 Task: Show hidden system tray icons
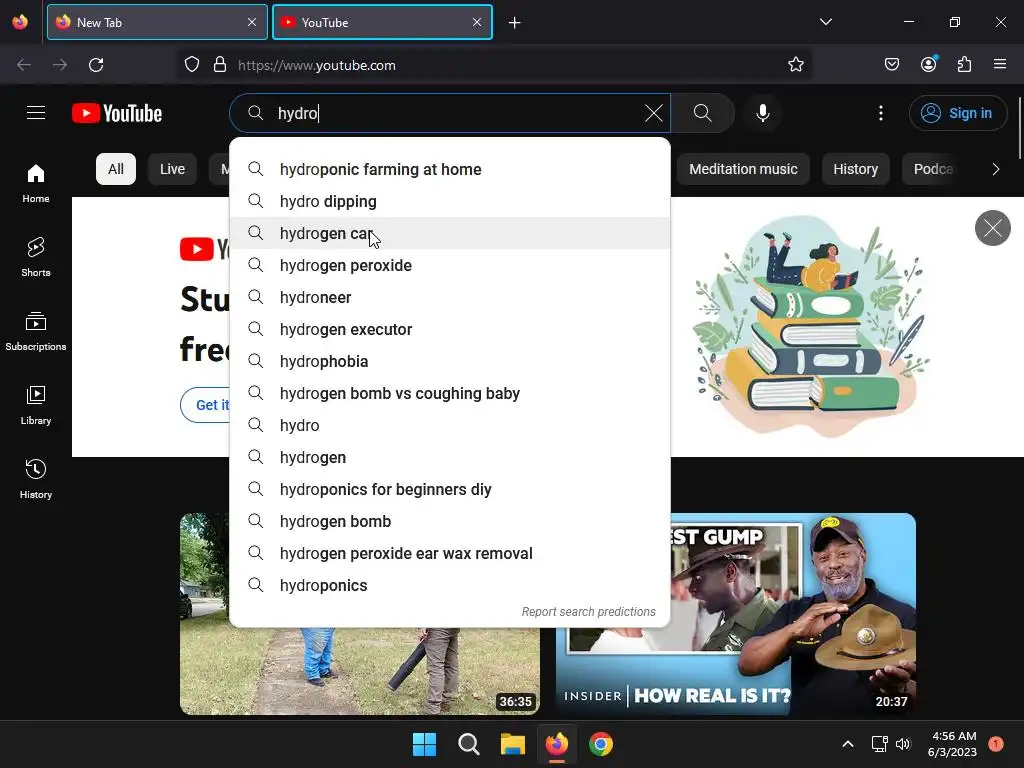pos(848,744)
